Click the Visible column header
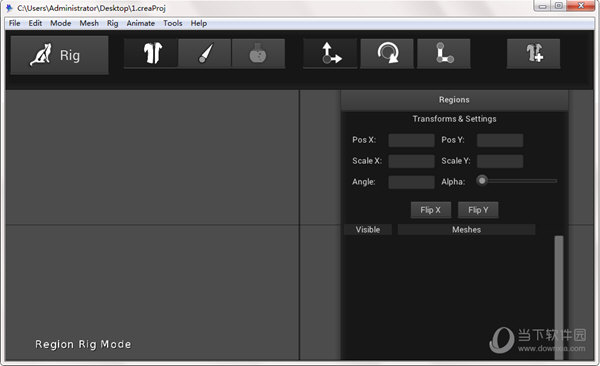 (368, 229)
